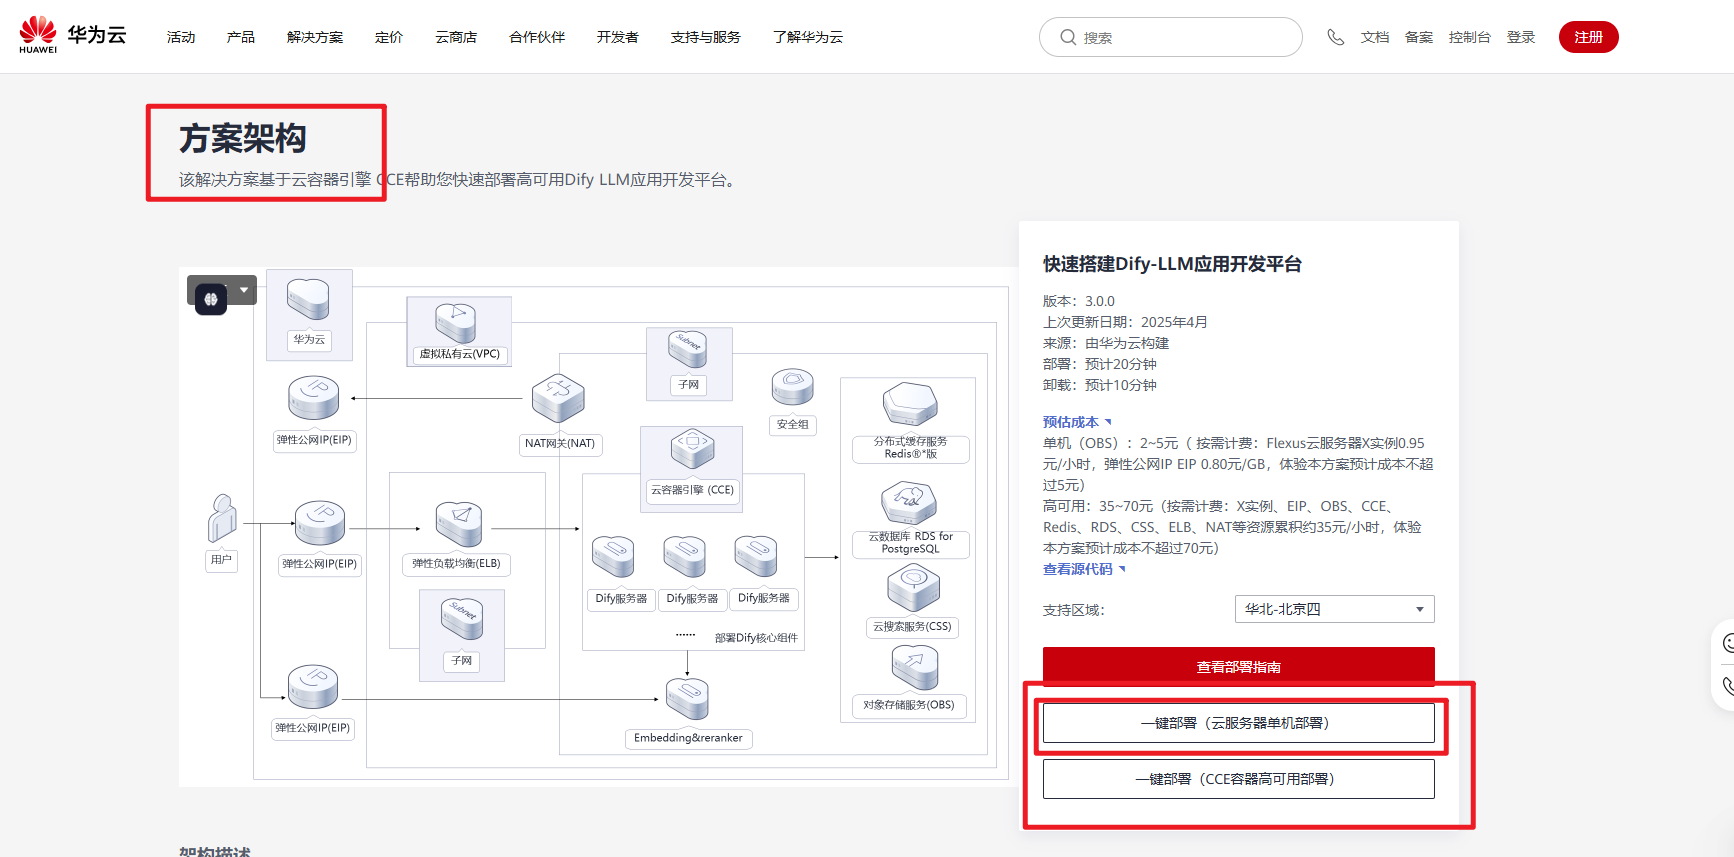
Task: Click the 快速搭建Dify-LLM应用开发平台 title
Action: [x=1173, y=264]
